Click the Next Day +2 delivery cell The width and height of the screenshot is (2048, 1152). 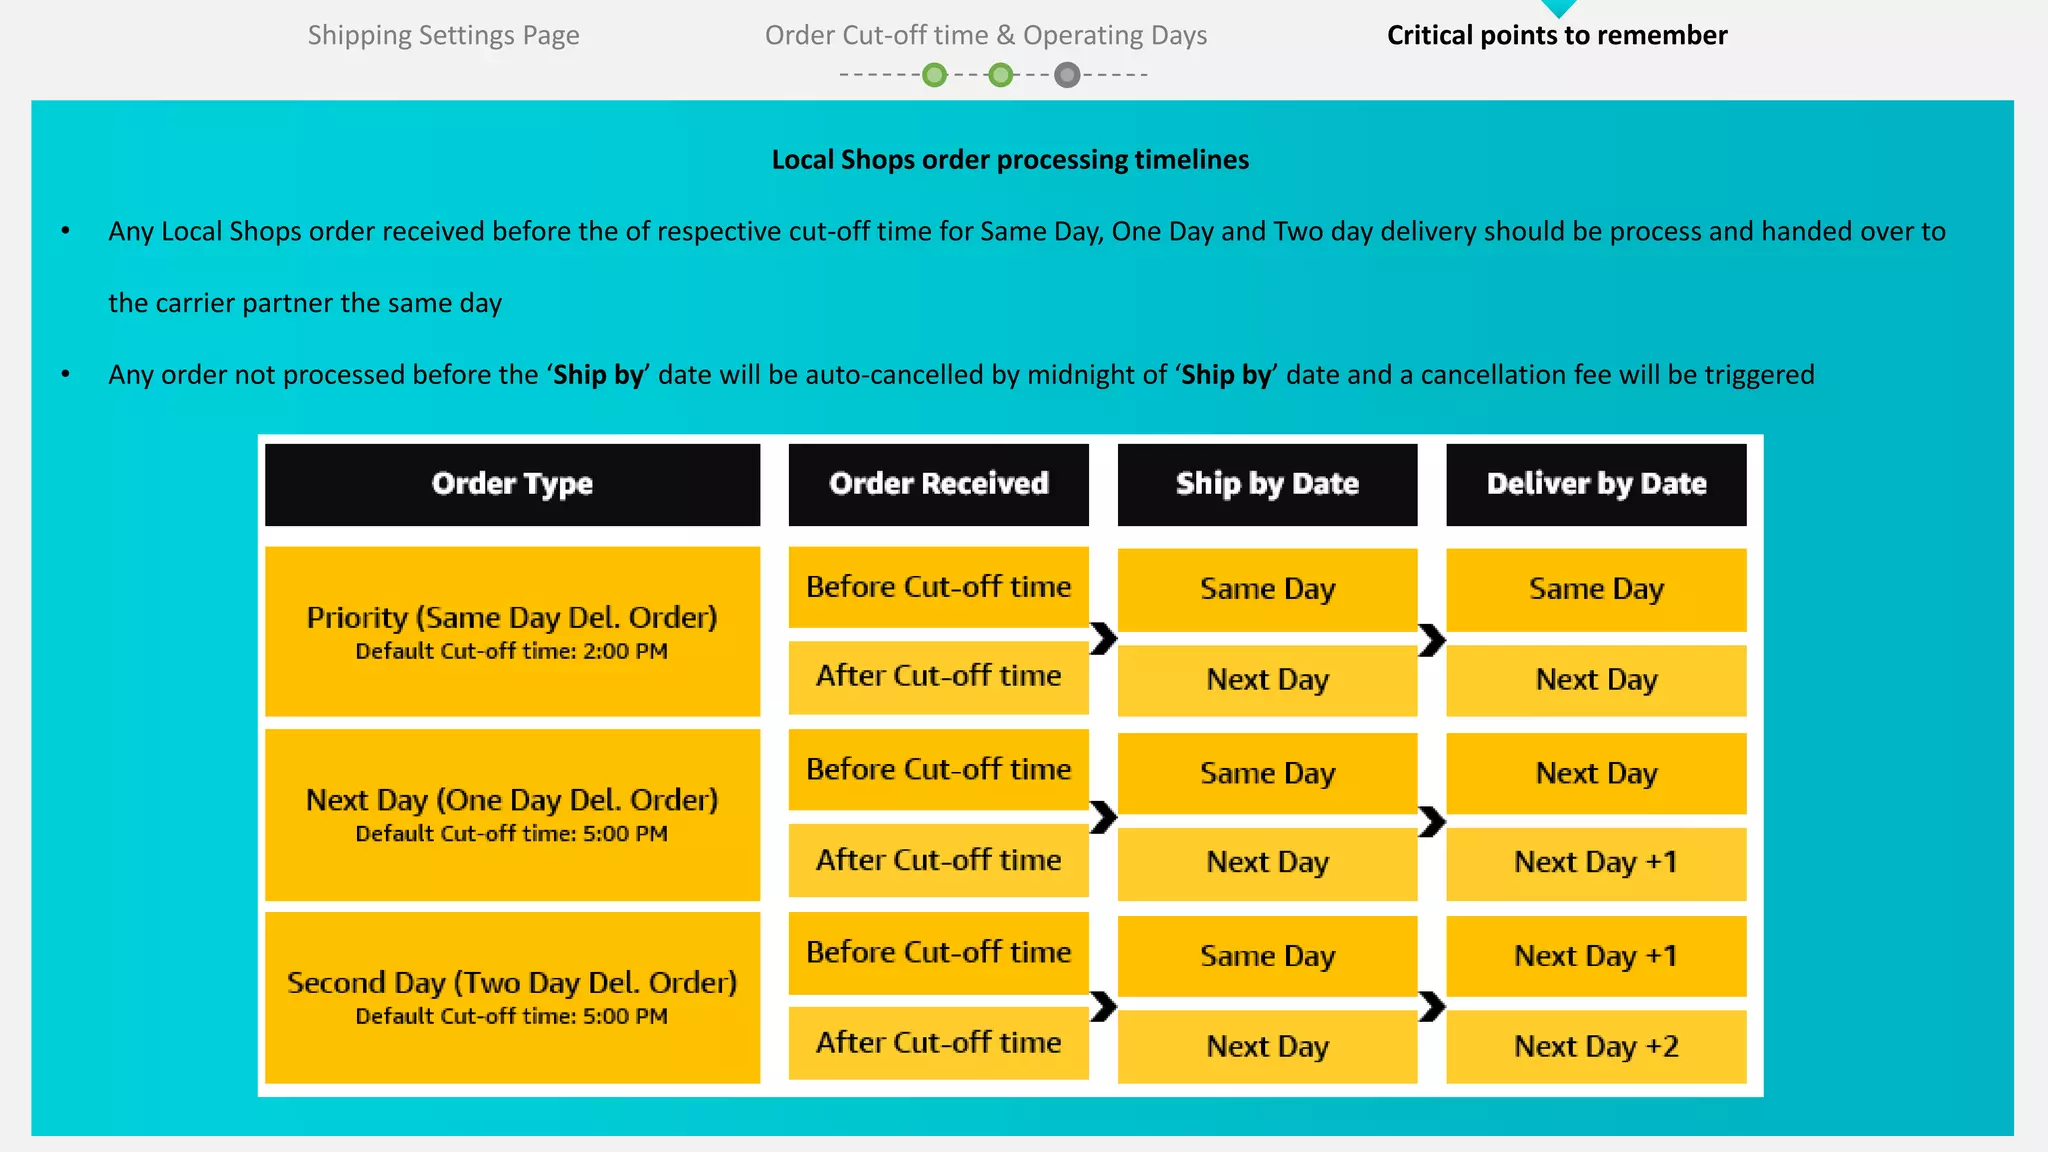(1596, 1047)
